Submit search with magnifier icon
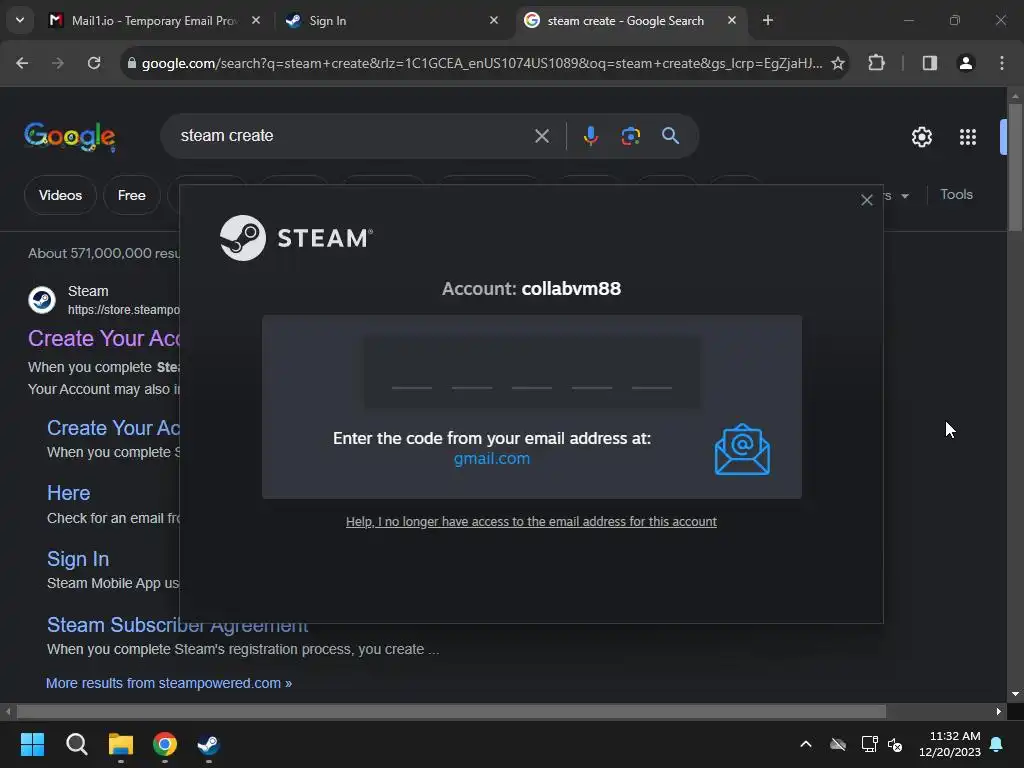The height and width of the screenshot is (768, 1024). [671, 136]
